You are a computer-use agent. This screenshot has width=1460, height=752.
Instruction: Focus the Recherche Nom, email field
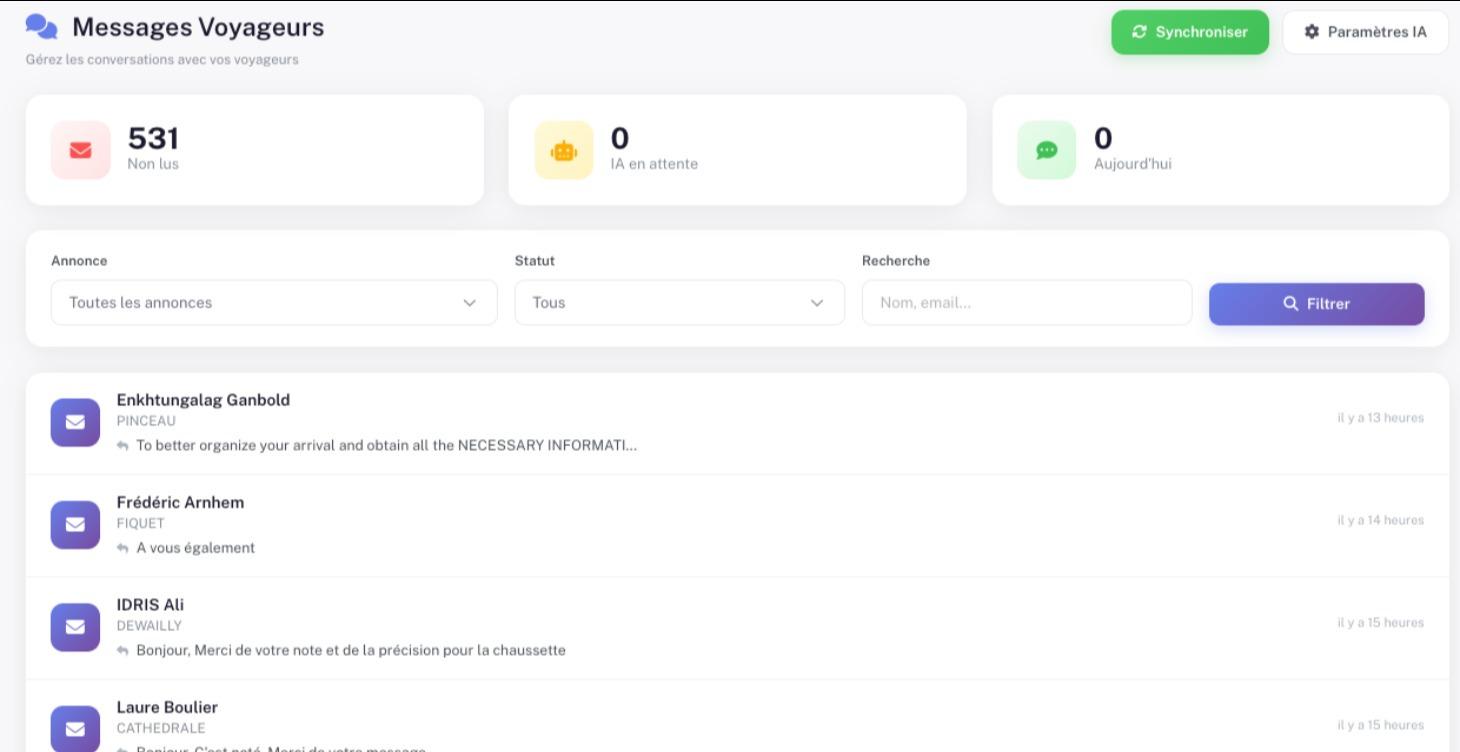coord(1027,302)
